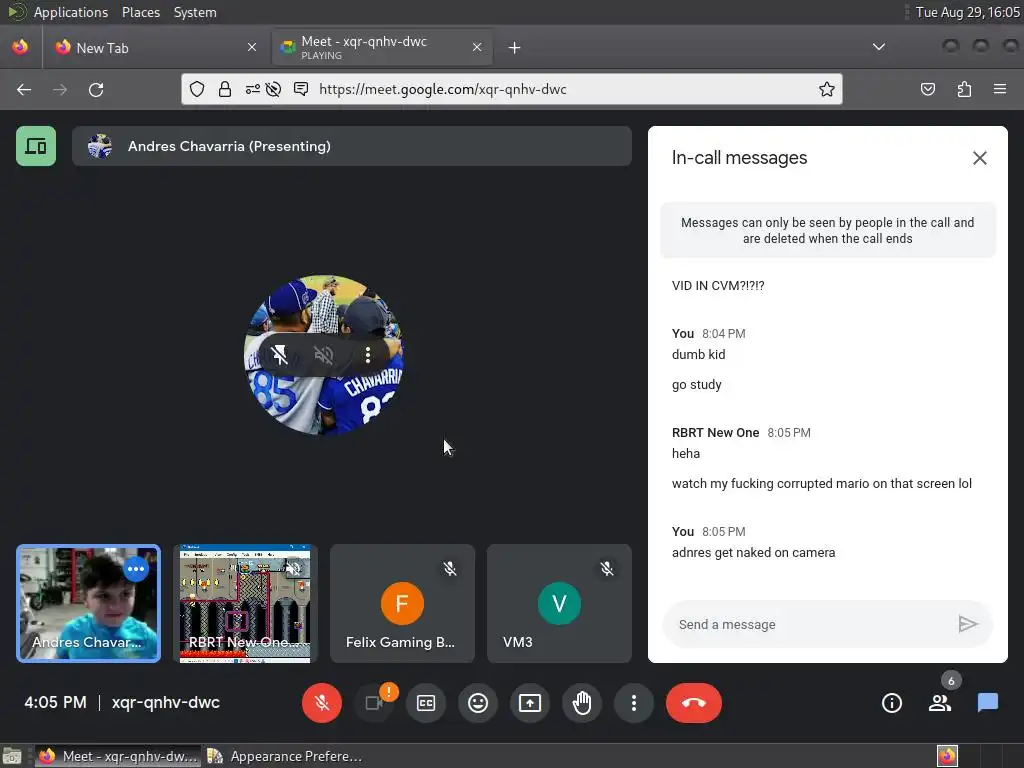
Task: Open the emoji reactions button
Action: pyautogui.click(x=478, y=703)
